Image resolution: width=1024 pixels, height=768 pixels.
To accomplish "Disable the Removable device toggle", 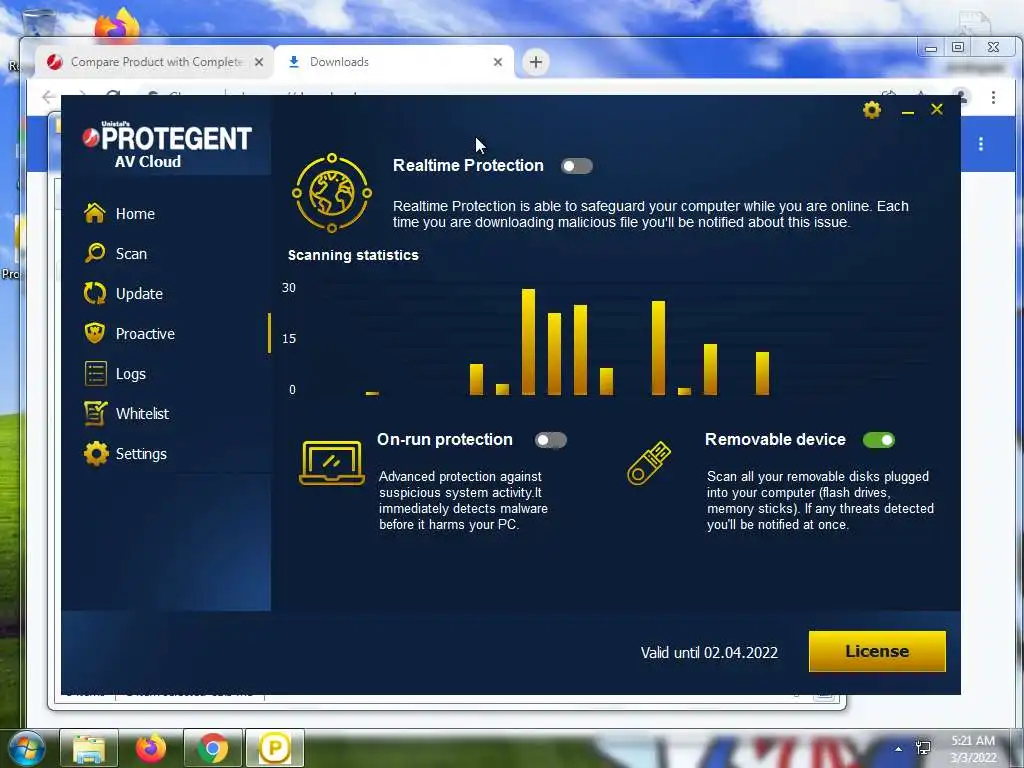I will point(878,440).
